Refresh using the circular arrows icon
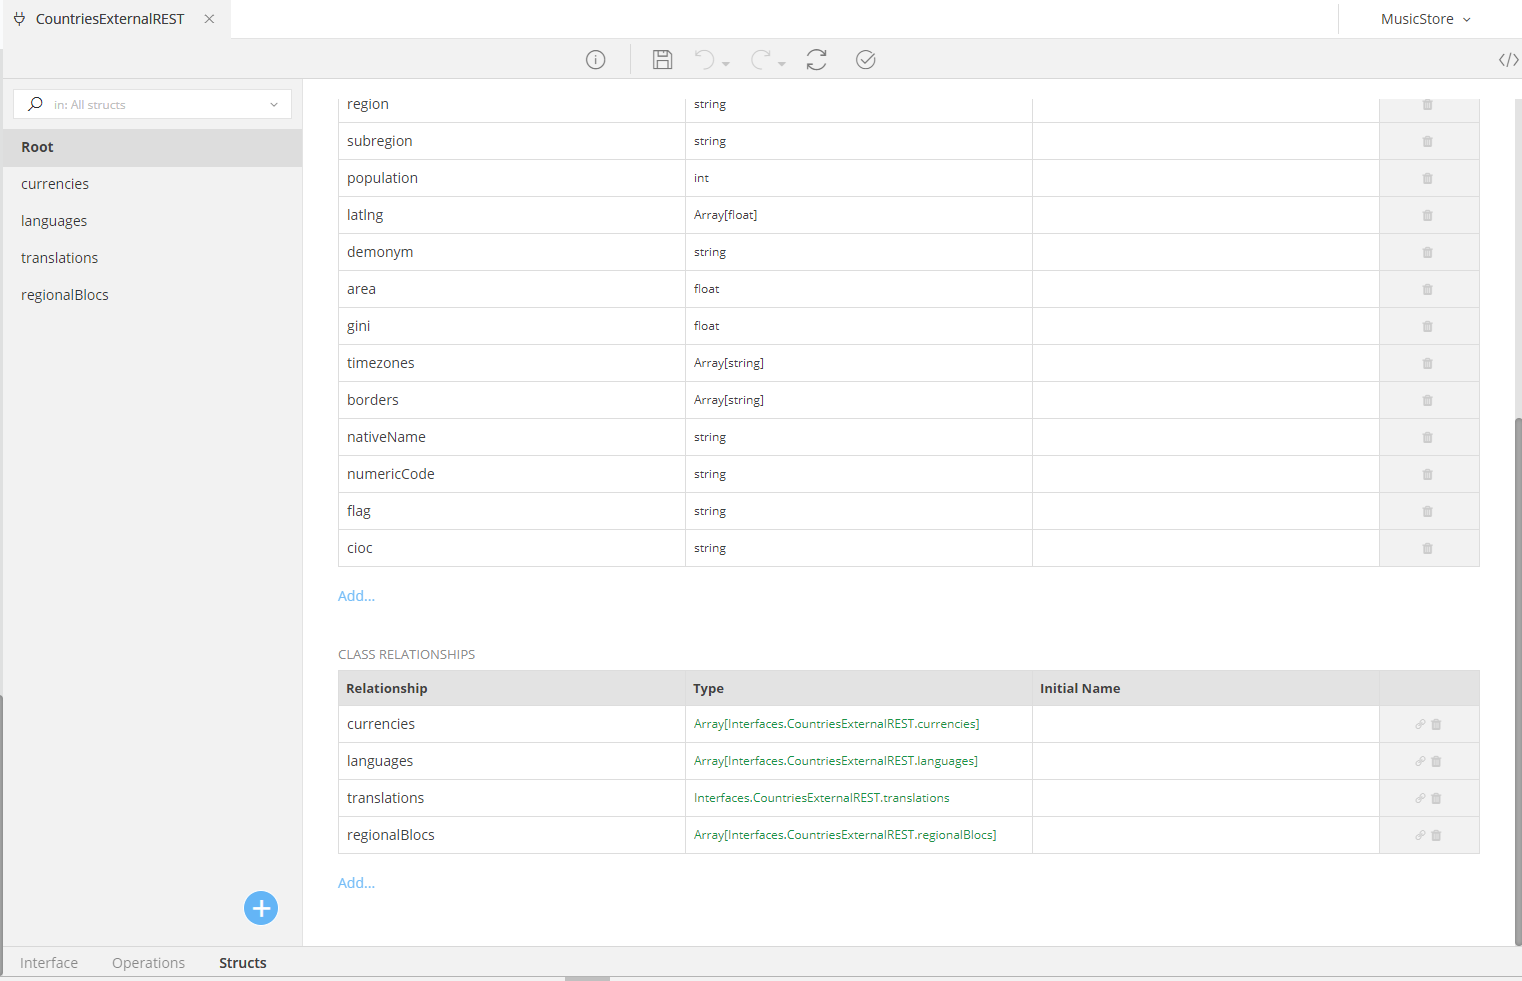The height and width of the screenshot is (981, 1522). [x=816, y=60]
